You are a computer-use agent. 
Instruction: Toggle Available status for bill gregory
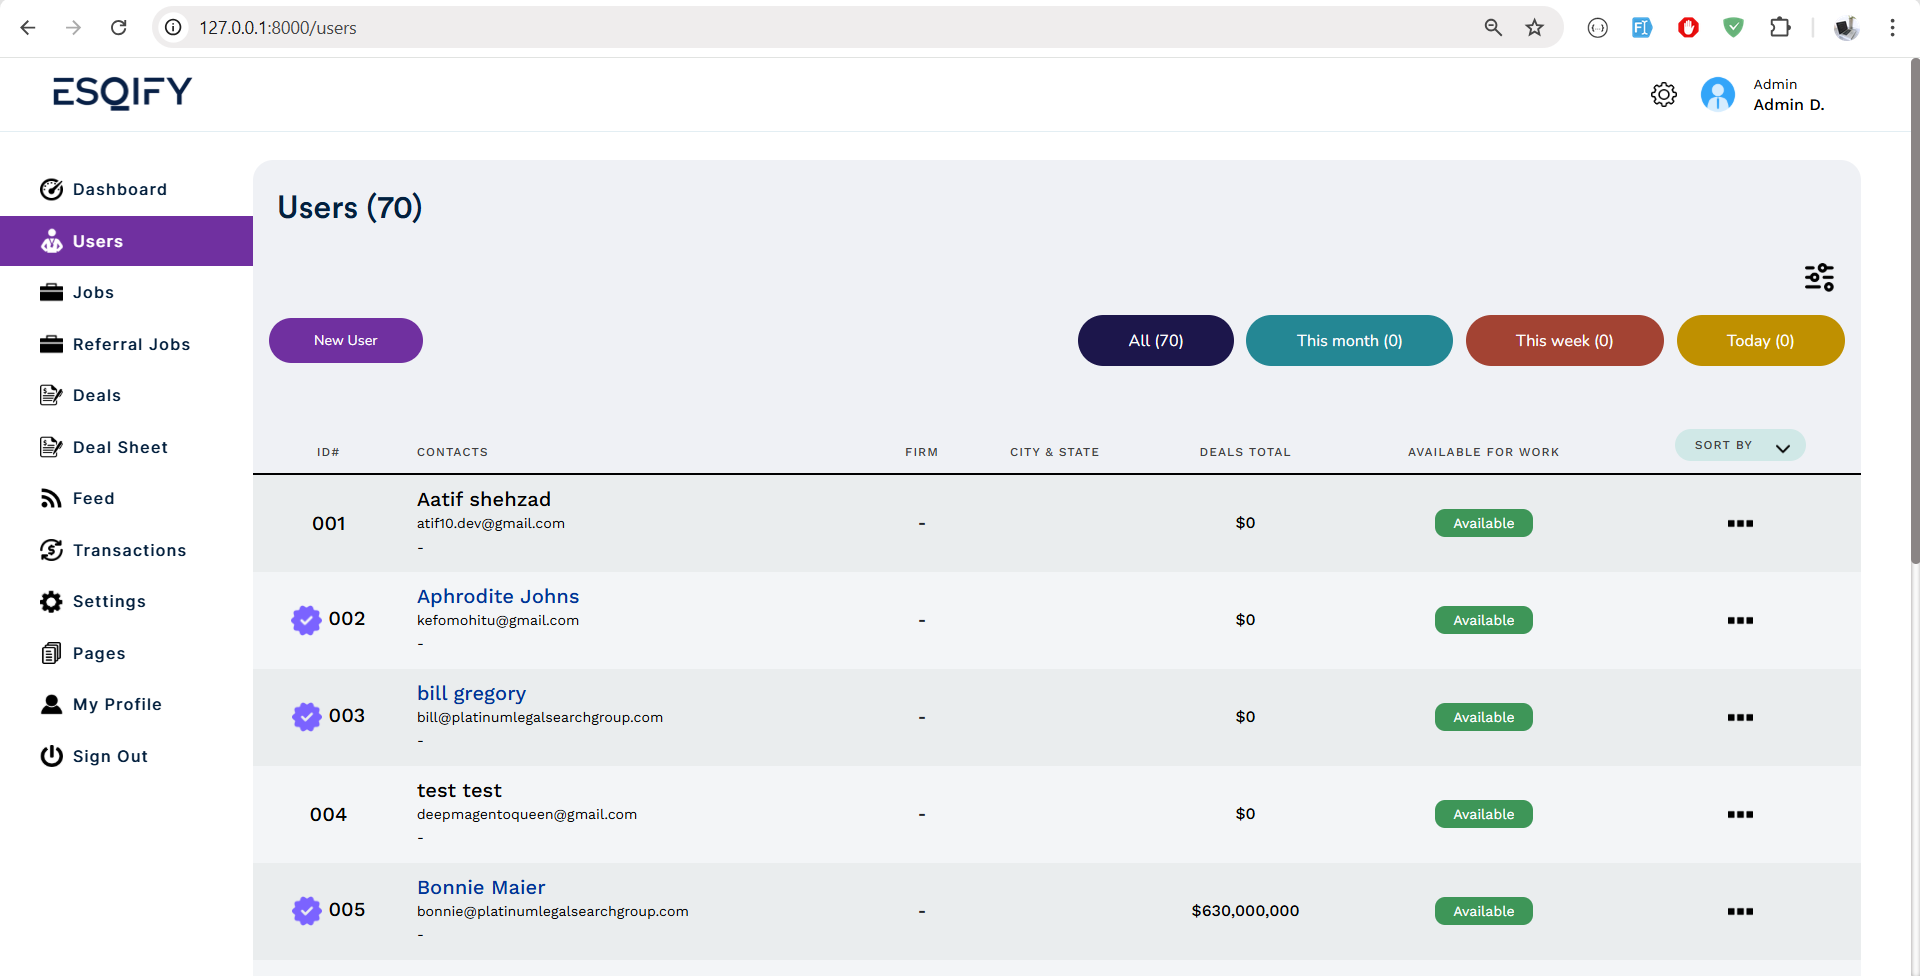pyautogui.click(x=1483, y=717)
